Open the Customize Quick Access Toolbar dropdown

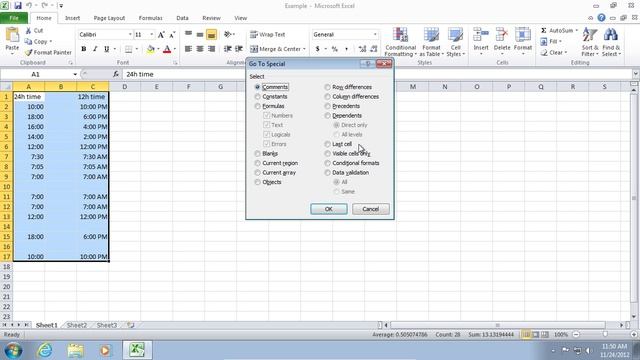pos(61,6)
